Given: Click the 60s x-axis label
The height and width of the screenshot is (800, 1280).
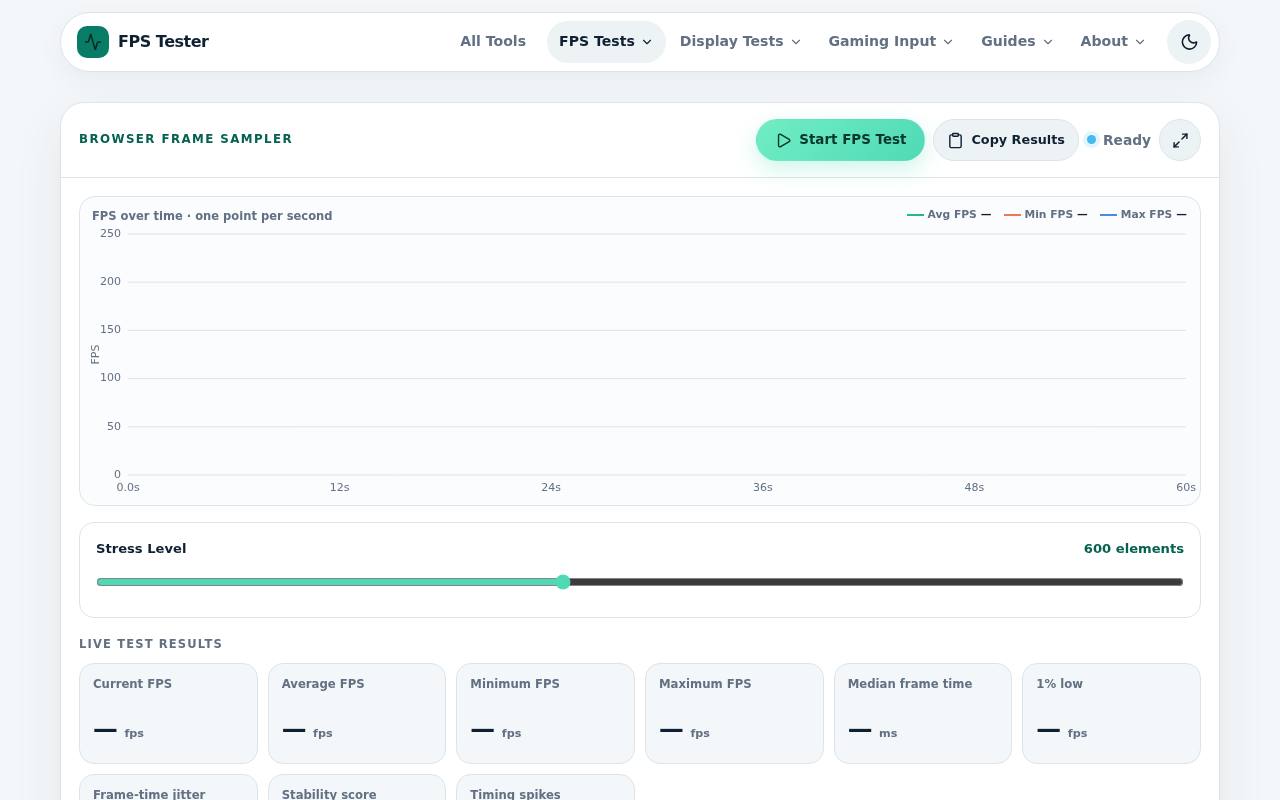Looking at the screenshot, I should tap(1186, 487).
